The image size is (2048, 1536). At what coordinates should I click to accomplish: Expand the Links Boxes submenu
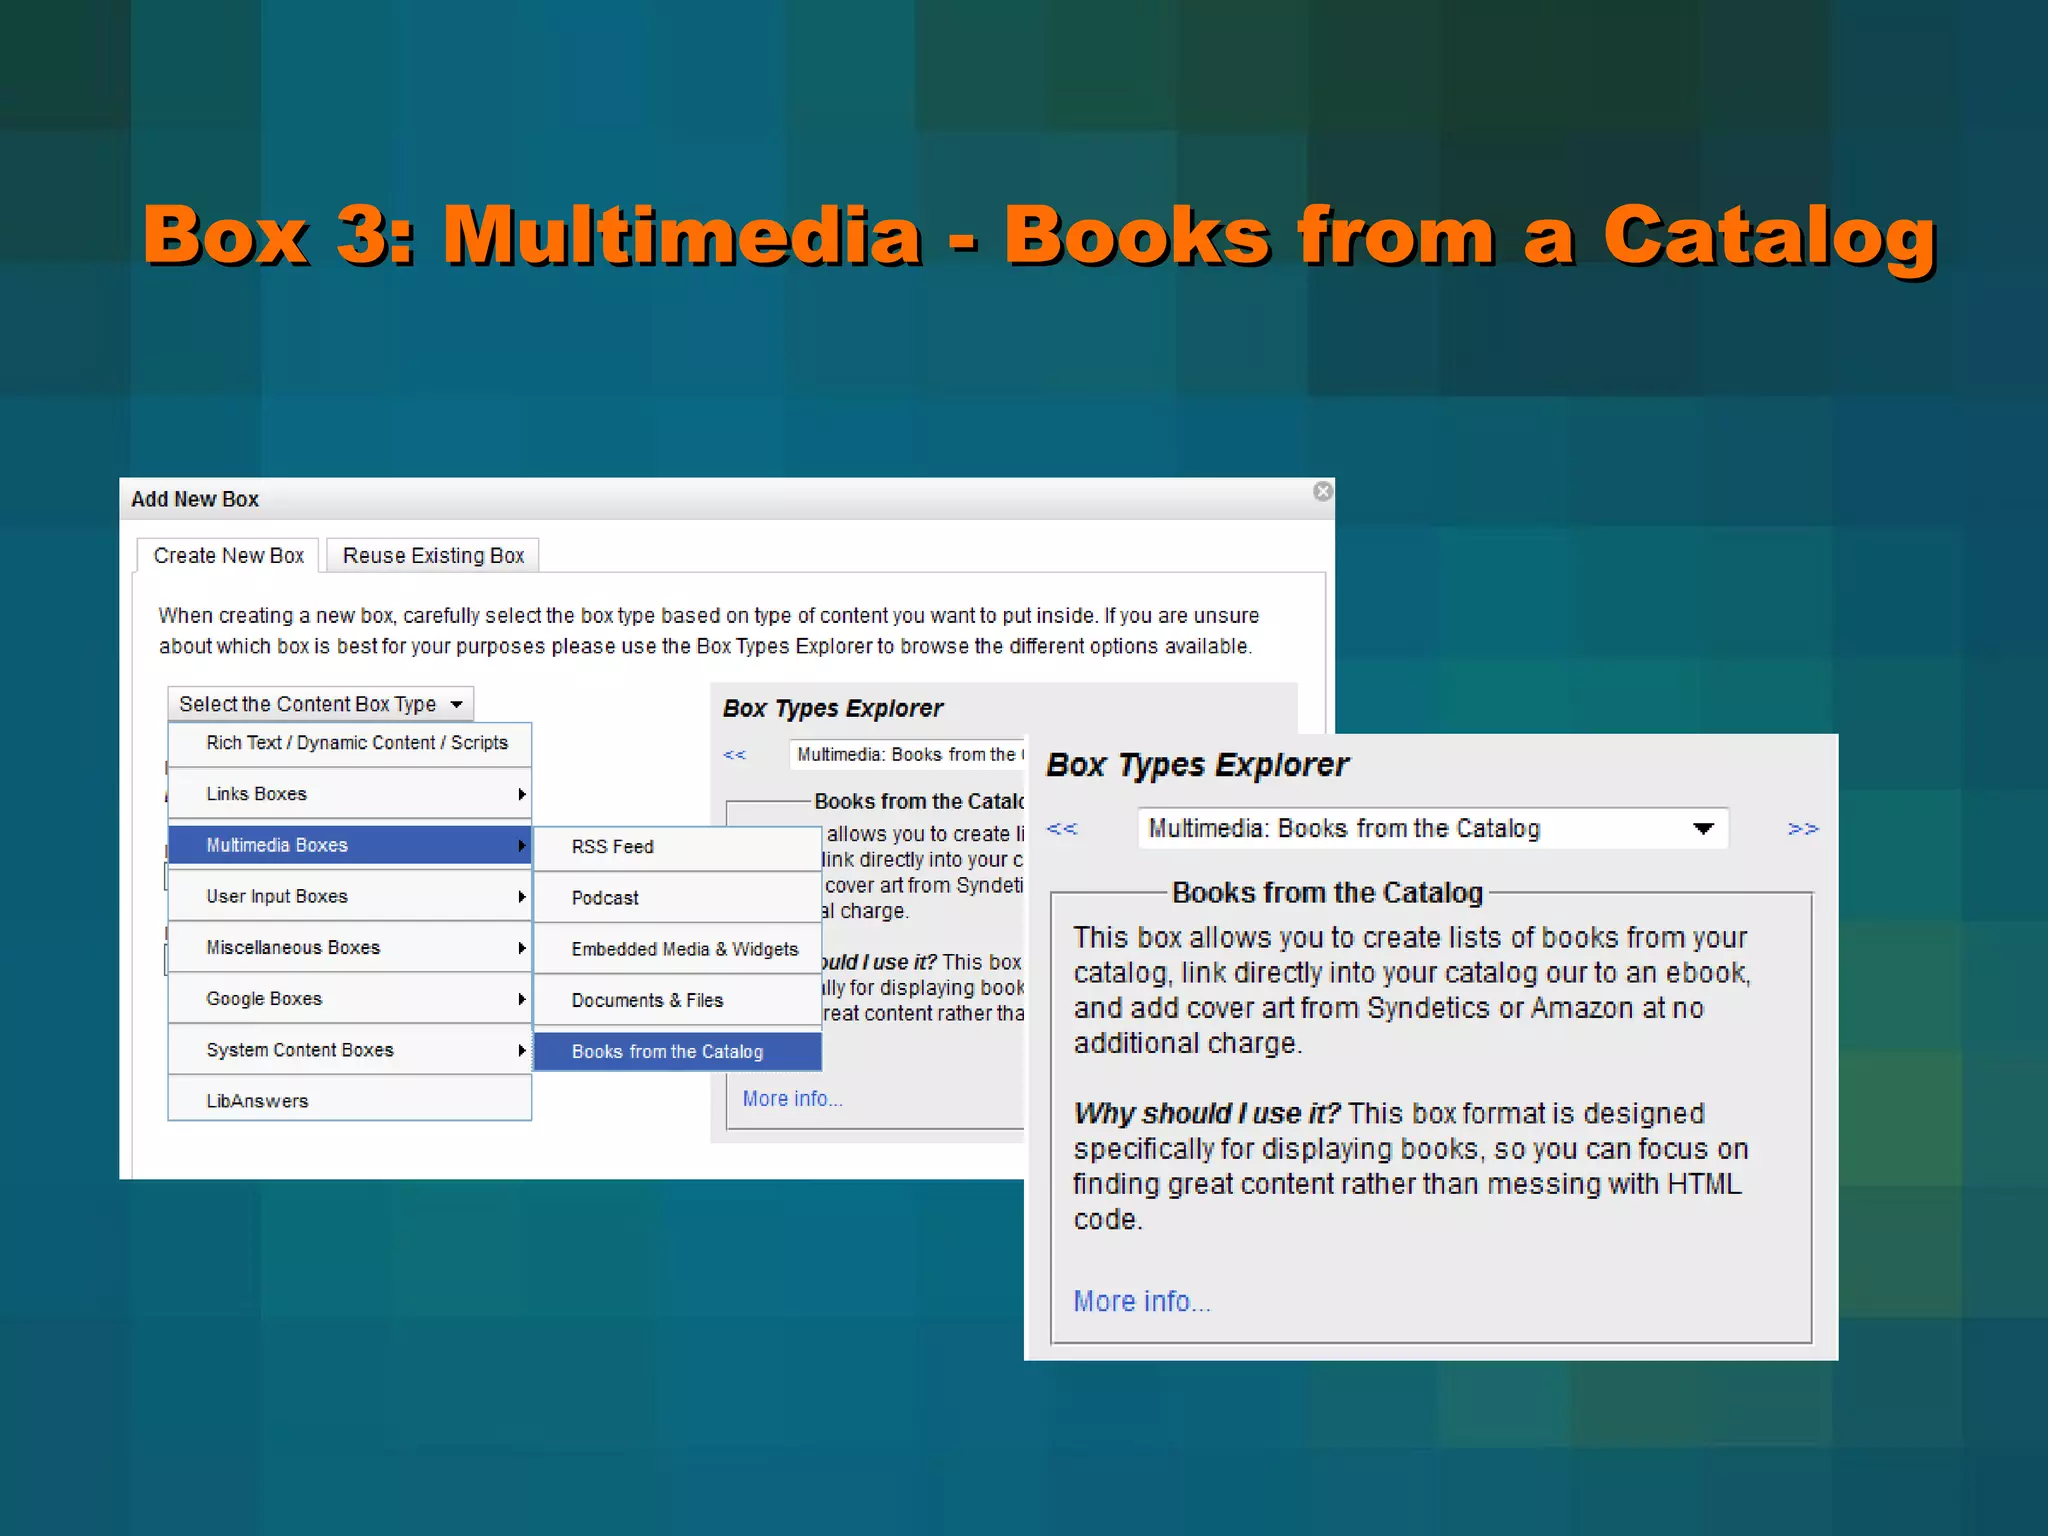click(350, 794)
